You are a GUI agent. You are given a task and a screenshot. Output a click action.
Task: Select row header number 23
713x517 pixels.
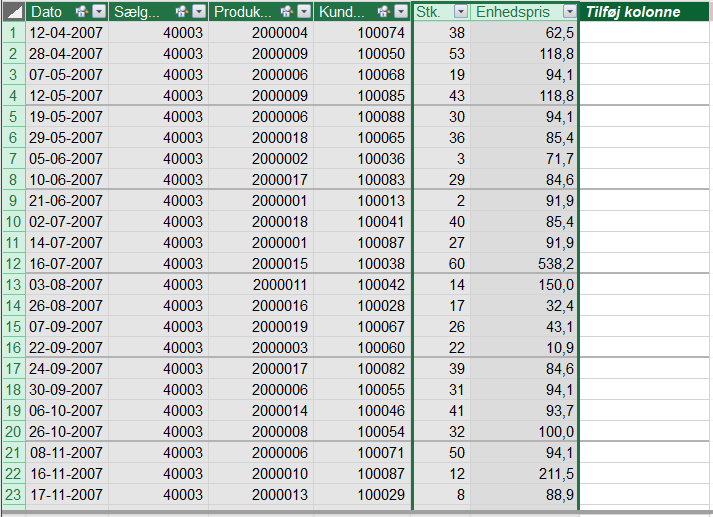14,495
